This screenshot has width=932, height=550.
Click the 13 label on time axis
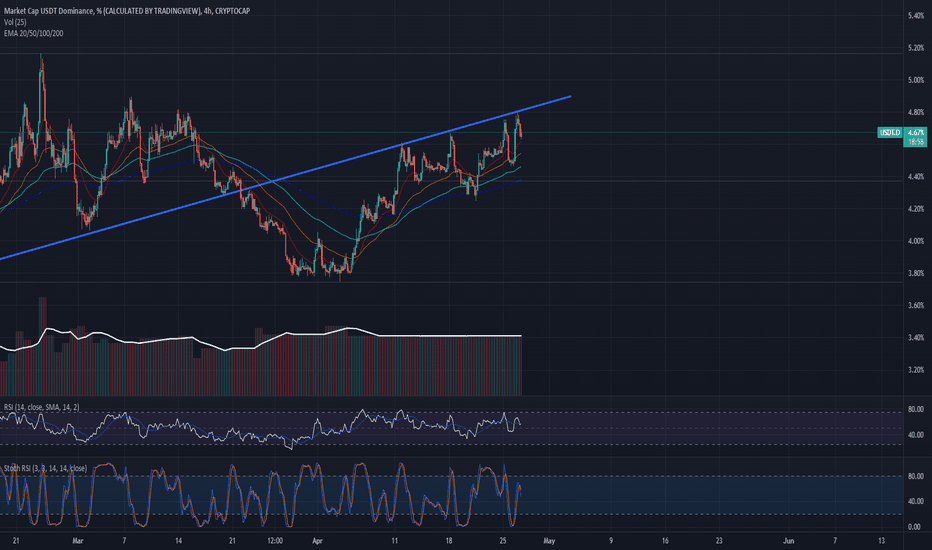[x=881, y=541]
